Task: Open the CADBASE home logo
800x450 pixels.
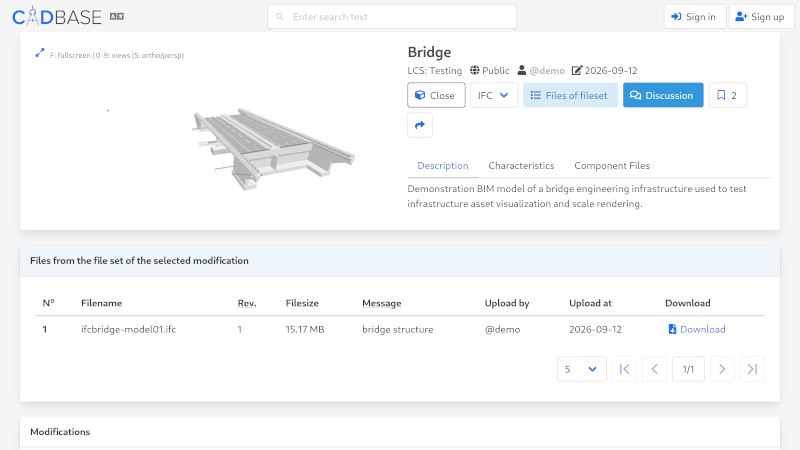Action: coord(57,17)
